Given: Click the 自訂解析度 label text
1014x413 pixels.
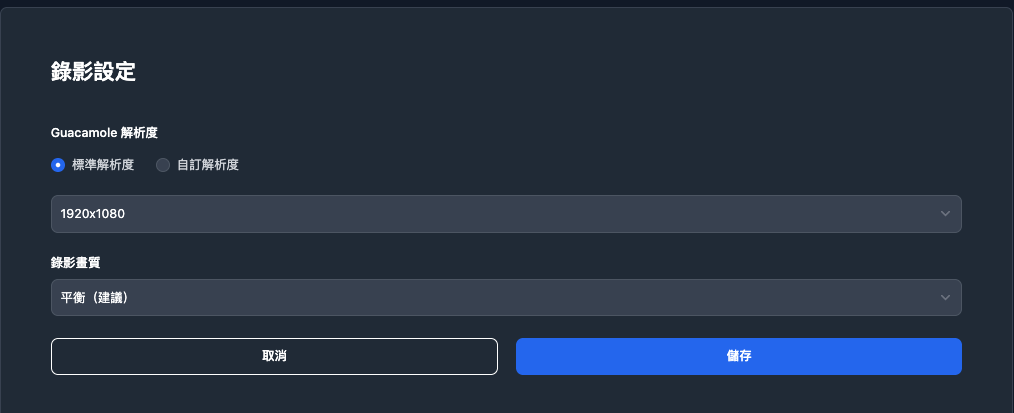Looking at the screenshot, I should (x=208, y=165).
